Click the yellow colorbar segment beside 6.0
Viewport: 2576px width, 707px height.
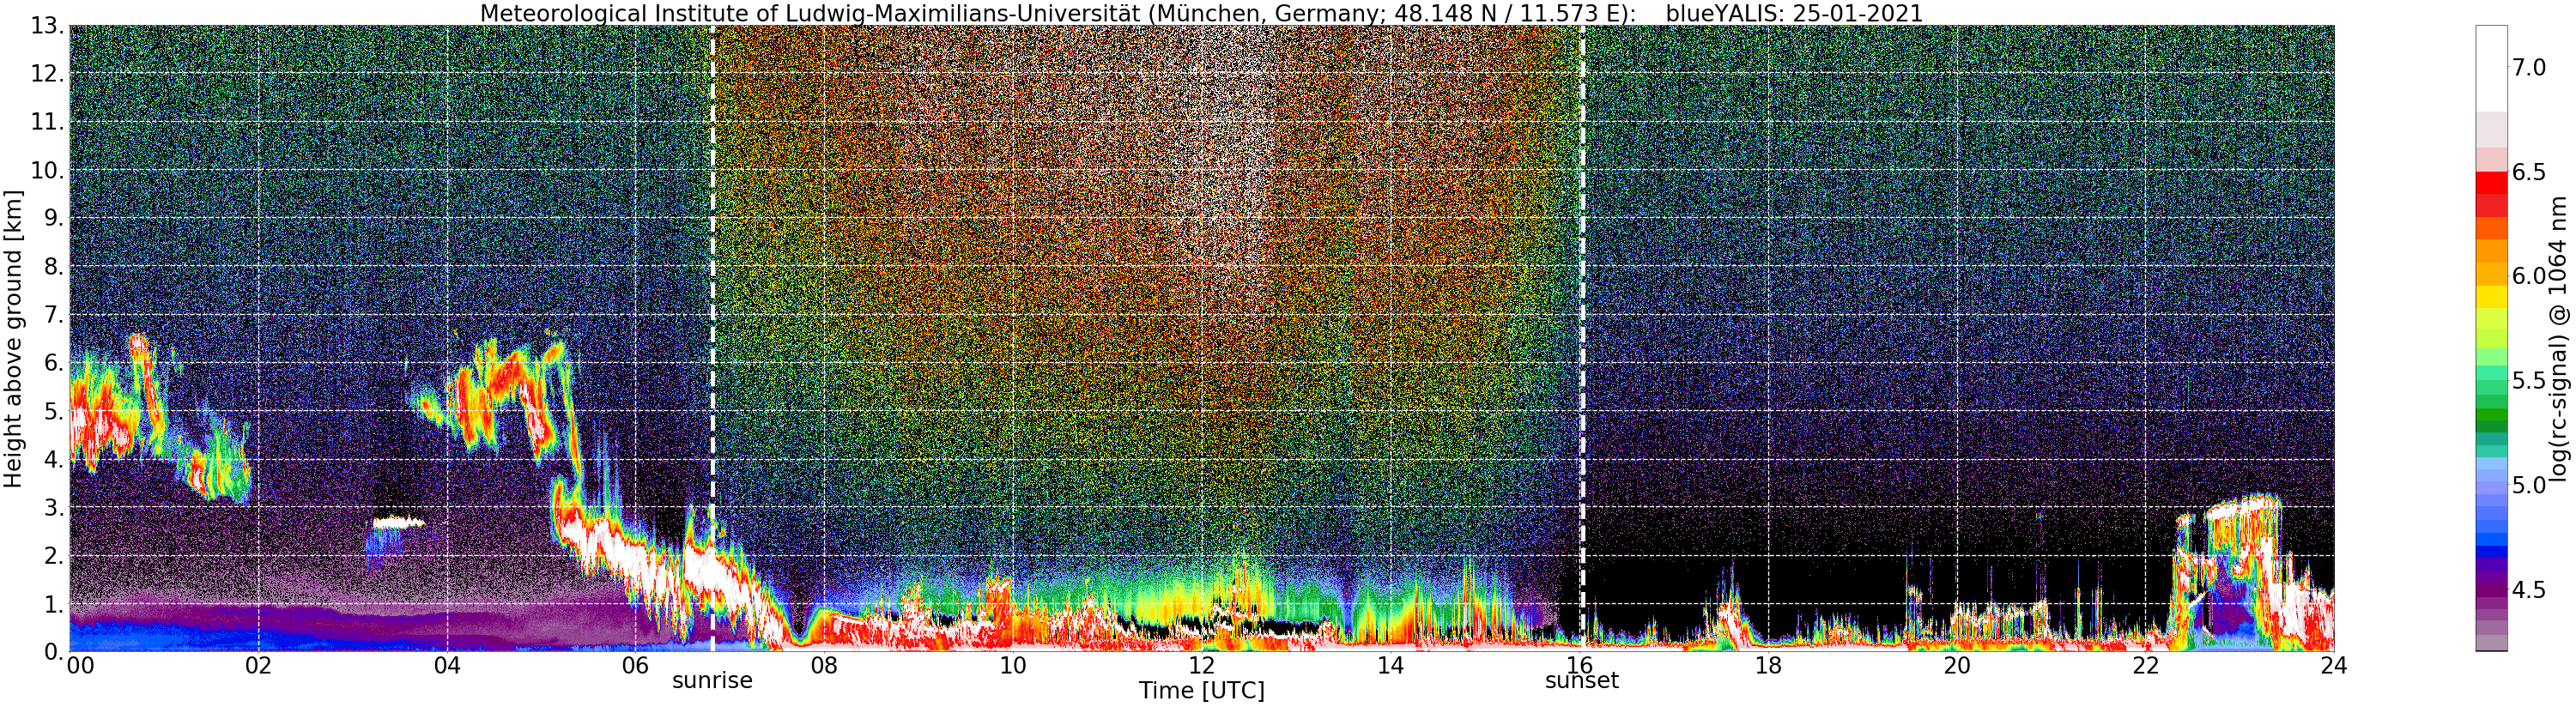tap(2490, 297)
